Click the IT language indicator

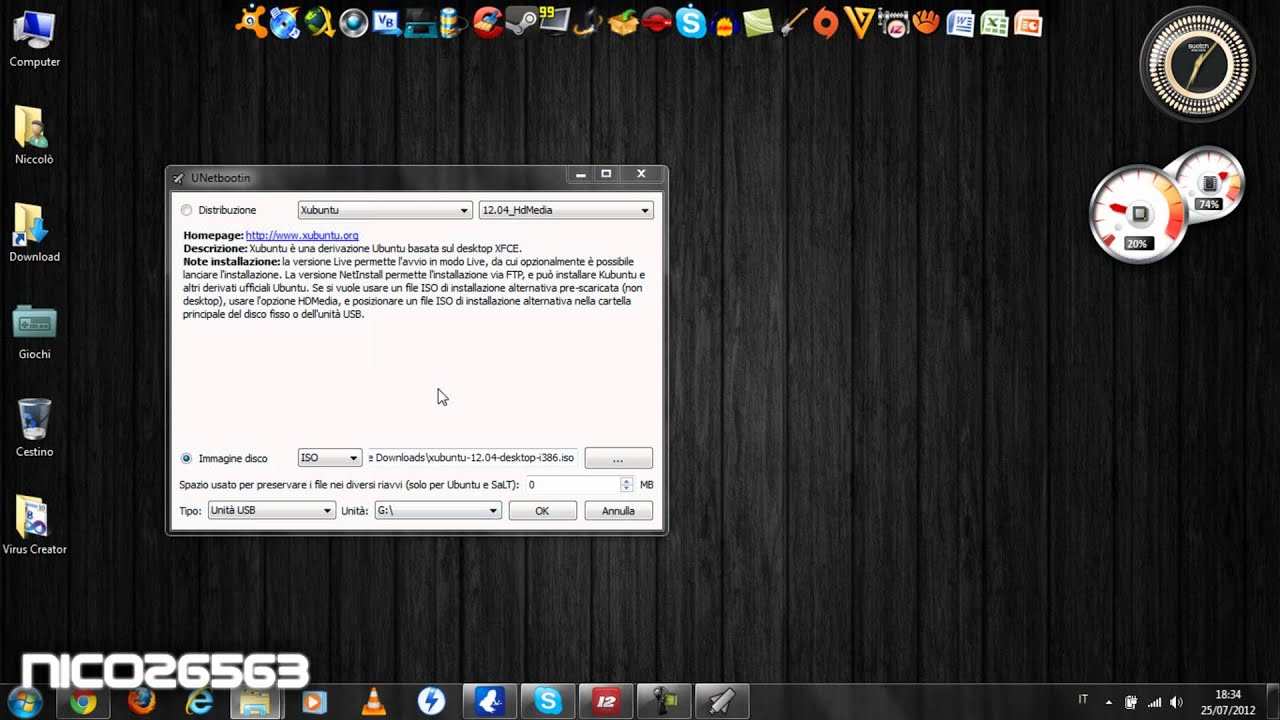pyautogui.click(x=1083, y=699)
